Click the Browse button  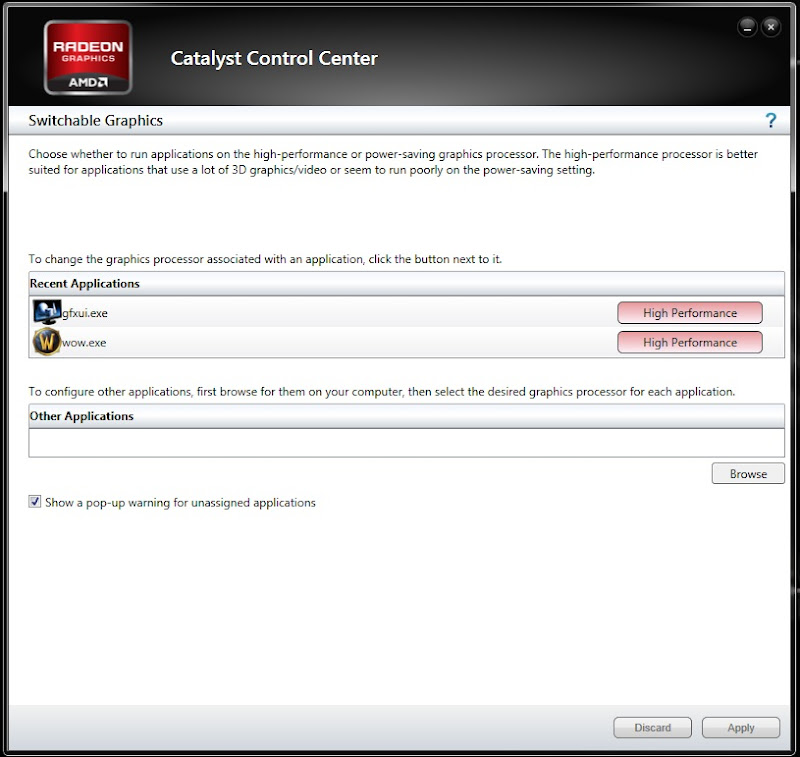[x=748, y=473]
